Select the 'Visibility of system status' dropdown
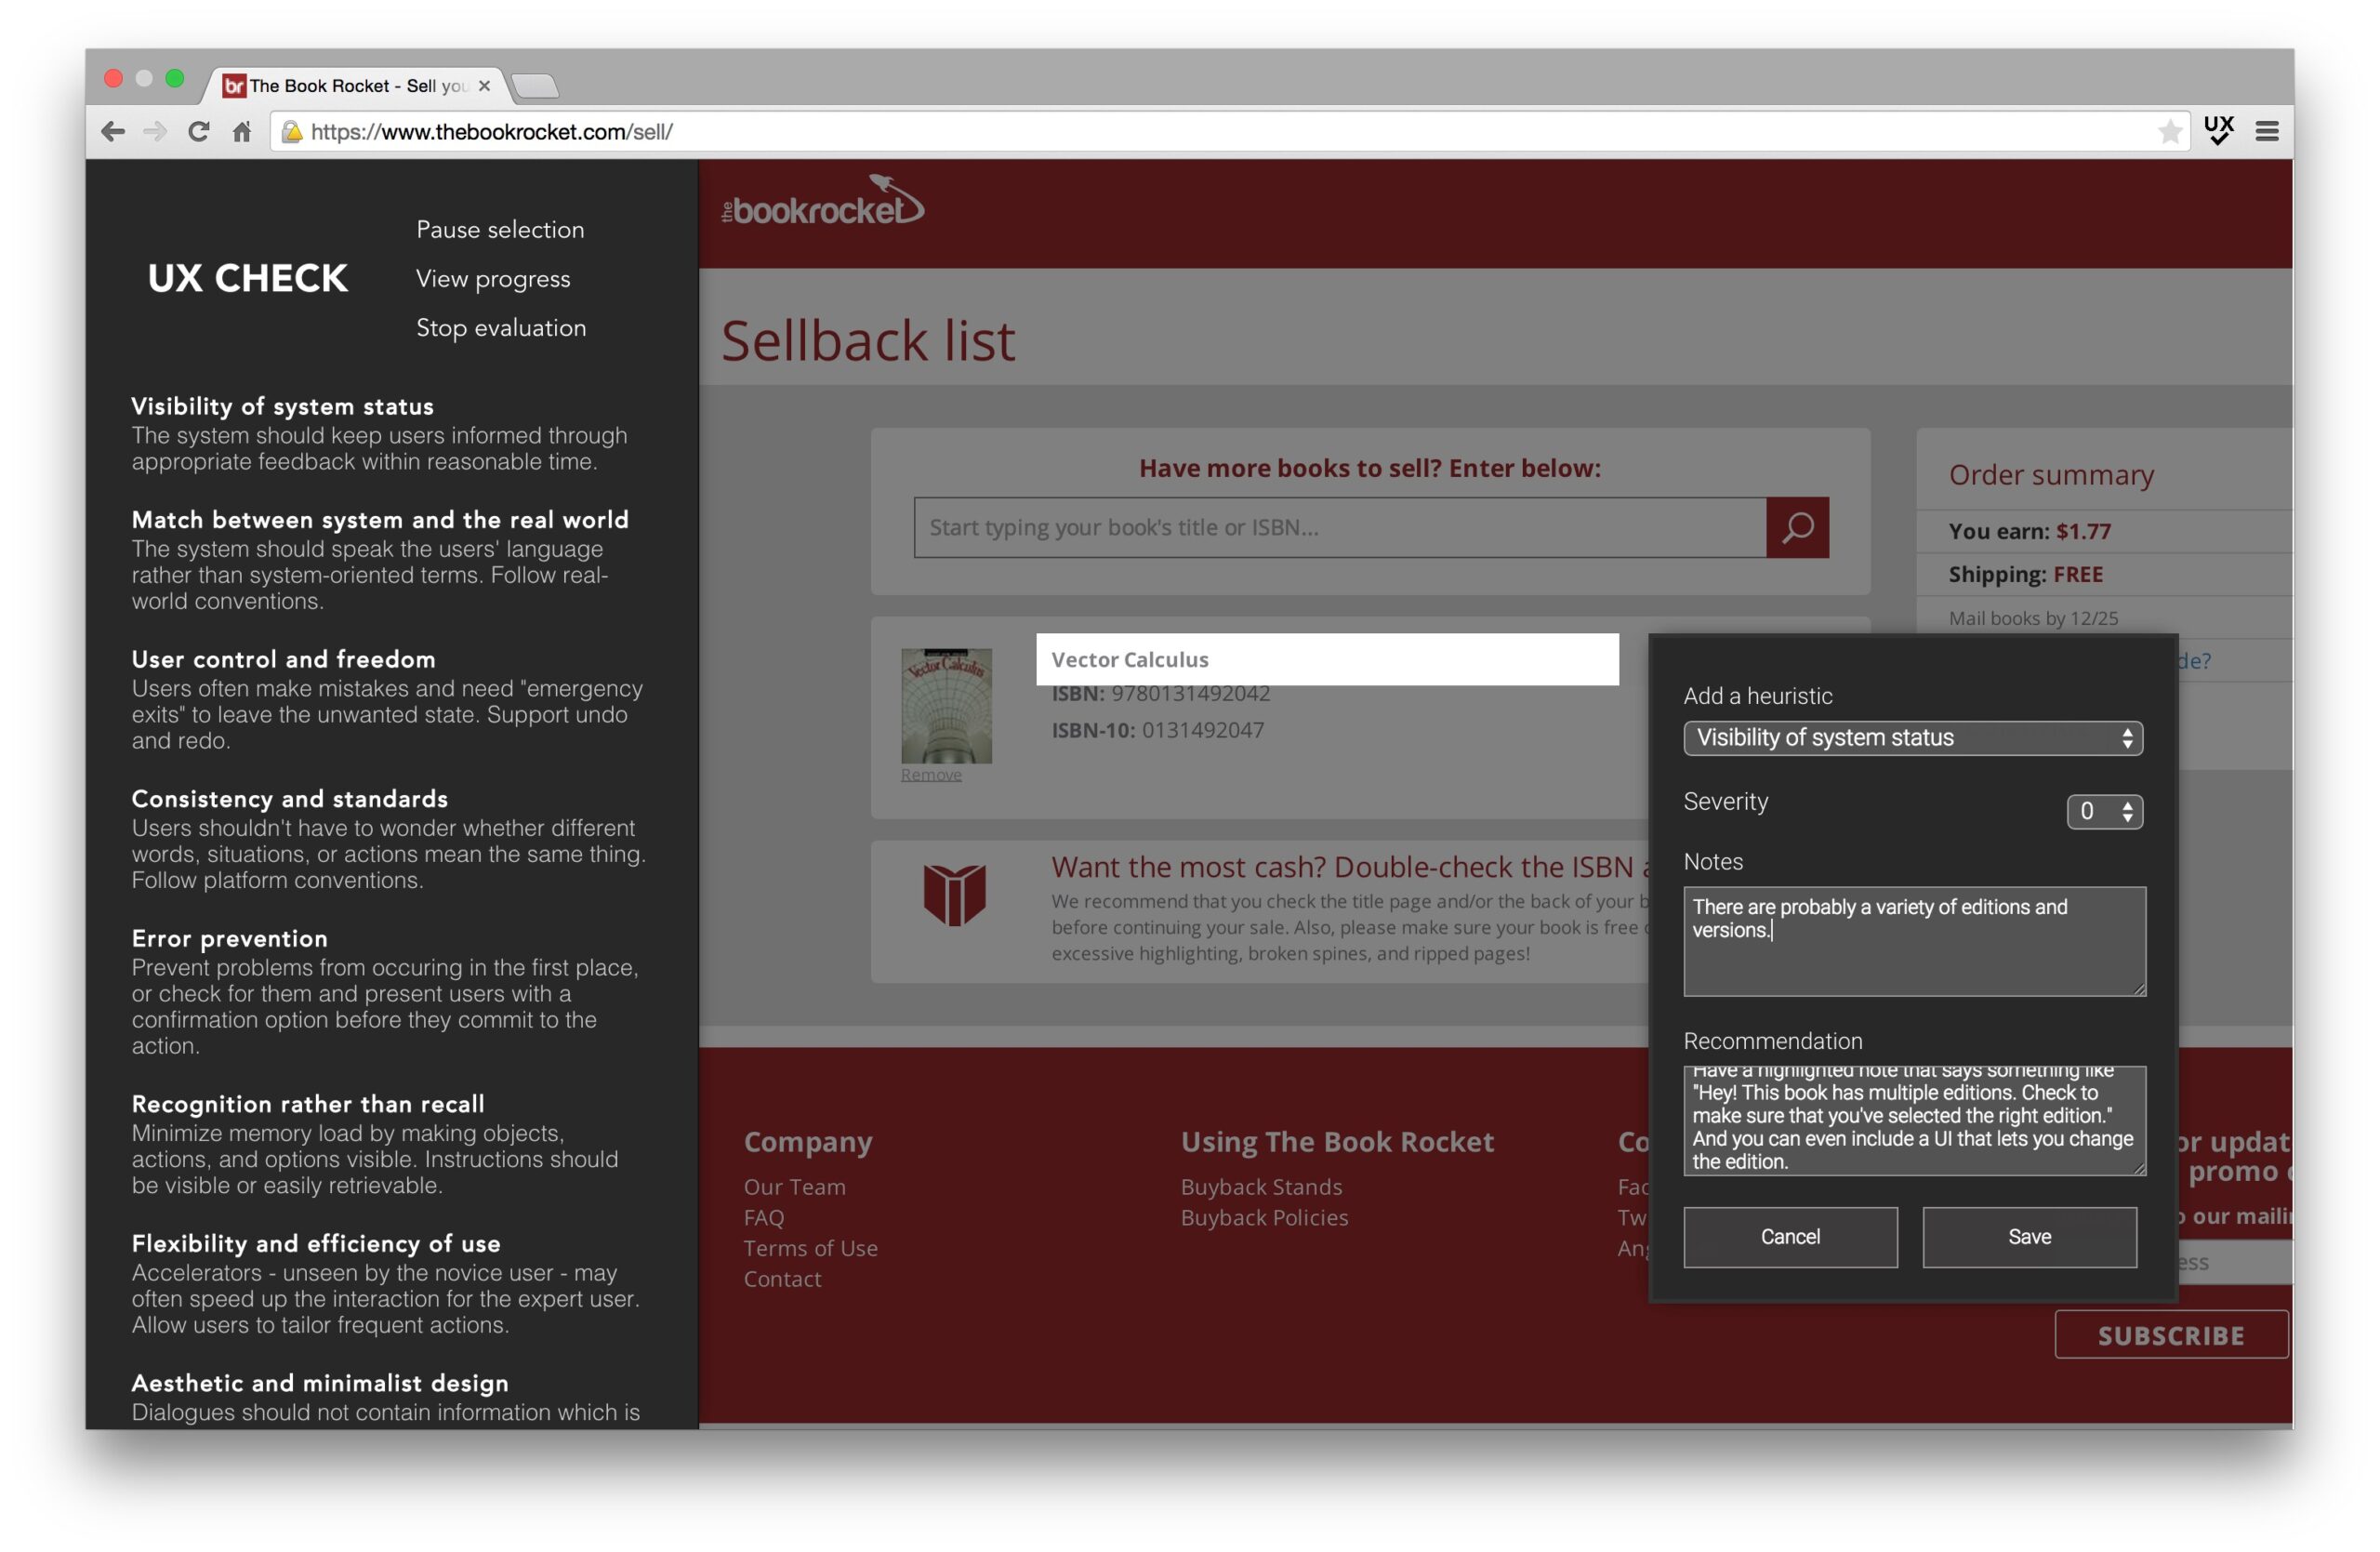This screenshot has height=1552, width=2380. coord(1910,737)
